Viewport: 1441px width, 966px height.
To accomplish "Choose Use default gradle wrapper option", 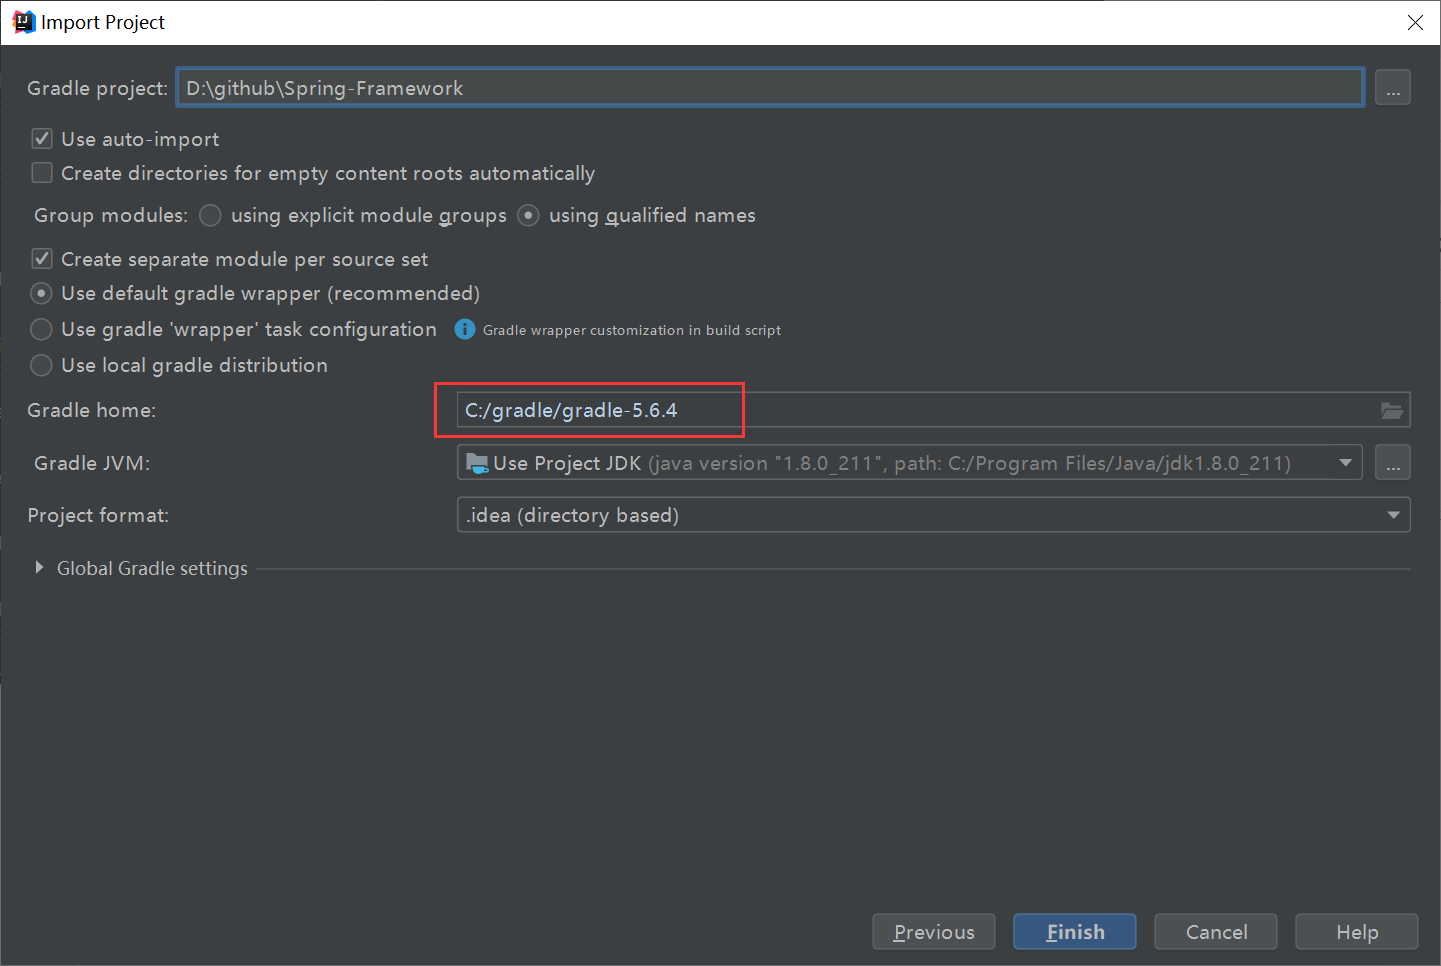I will [42, 293].
